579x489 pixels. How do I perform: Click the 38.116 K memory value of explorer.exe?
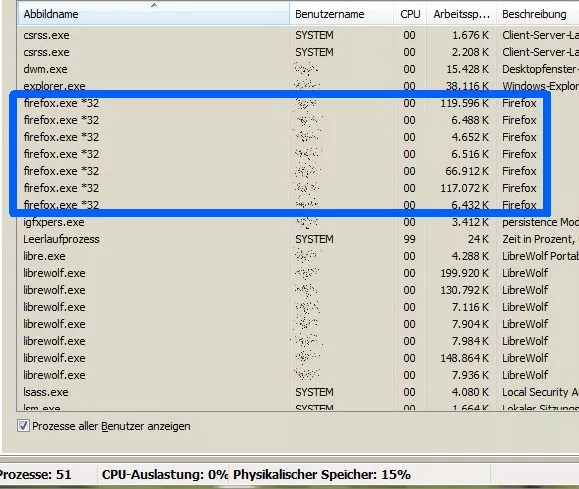[x=467, y=86]
